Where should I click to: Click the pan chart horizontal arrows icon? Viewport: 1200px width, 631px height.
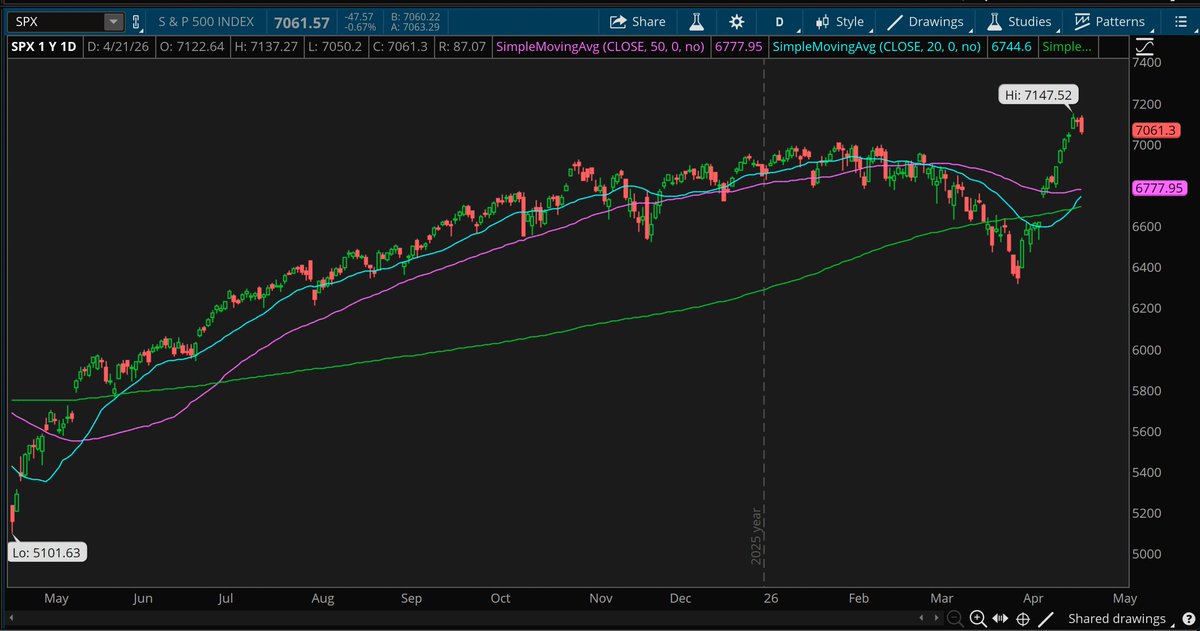tap(1001, 619)
